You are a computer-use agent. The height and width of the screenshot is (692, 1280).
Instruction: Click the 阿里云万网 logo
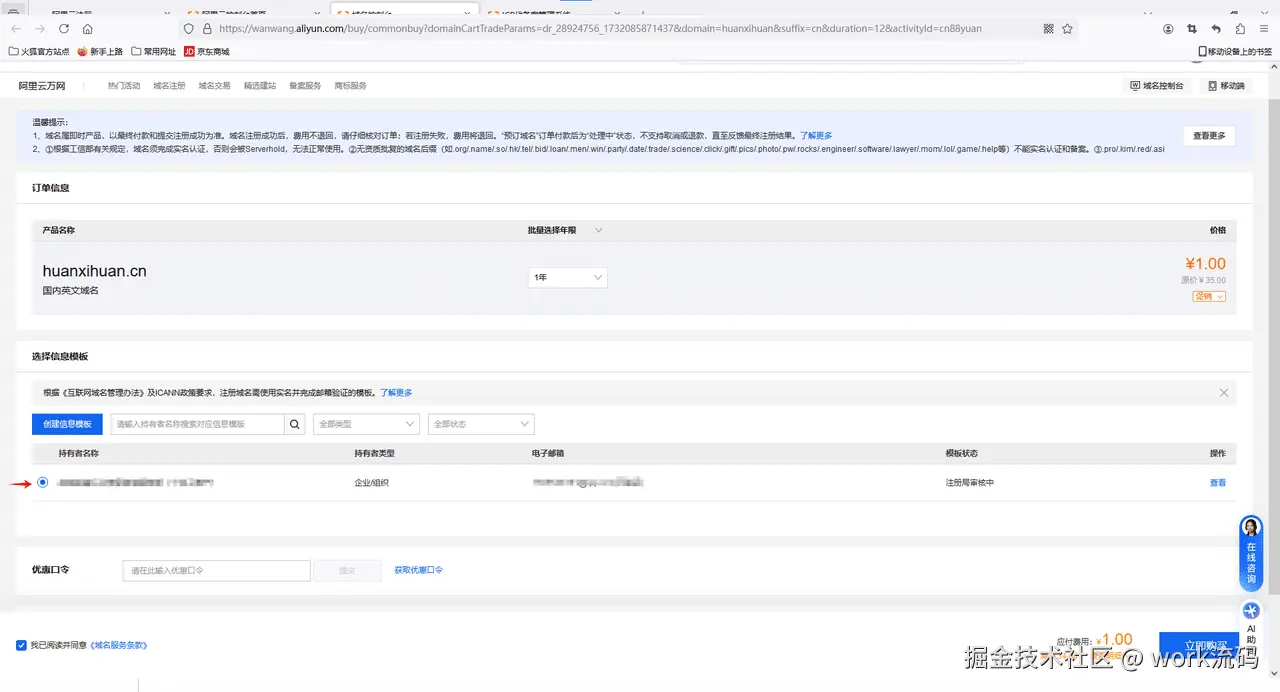43,86
